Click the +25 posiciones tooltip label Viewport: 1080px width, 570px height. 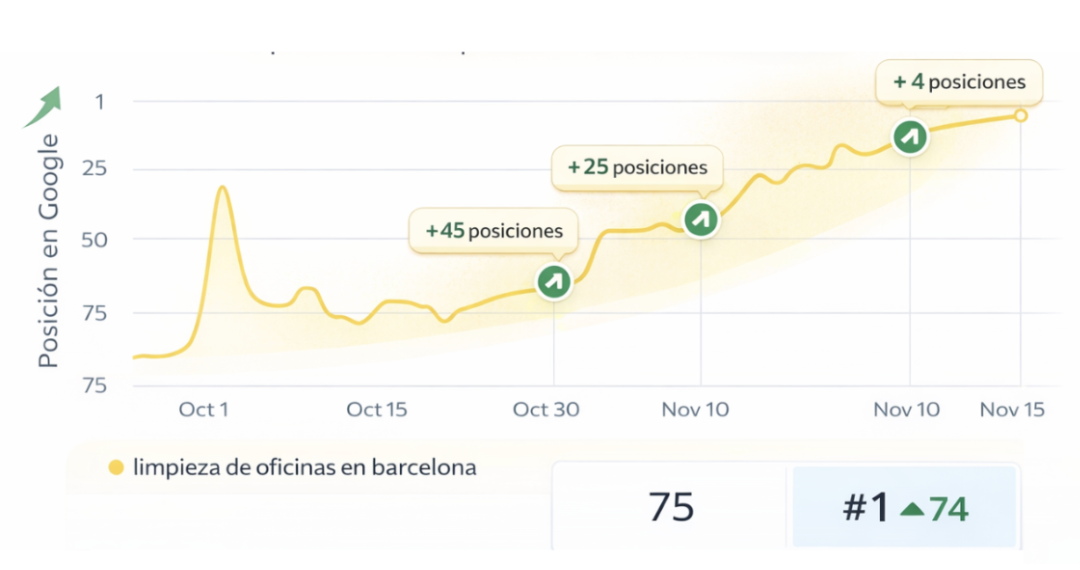[637, 168]
